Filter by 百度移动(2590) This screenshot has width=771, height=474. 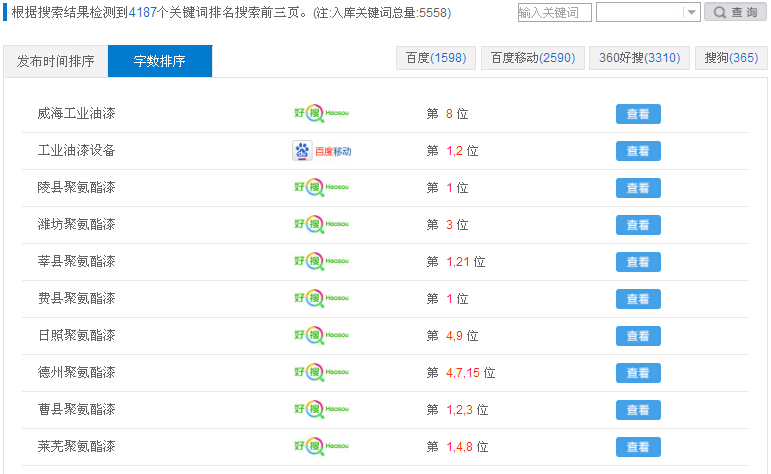pos(533,58)
